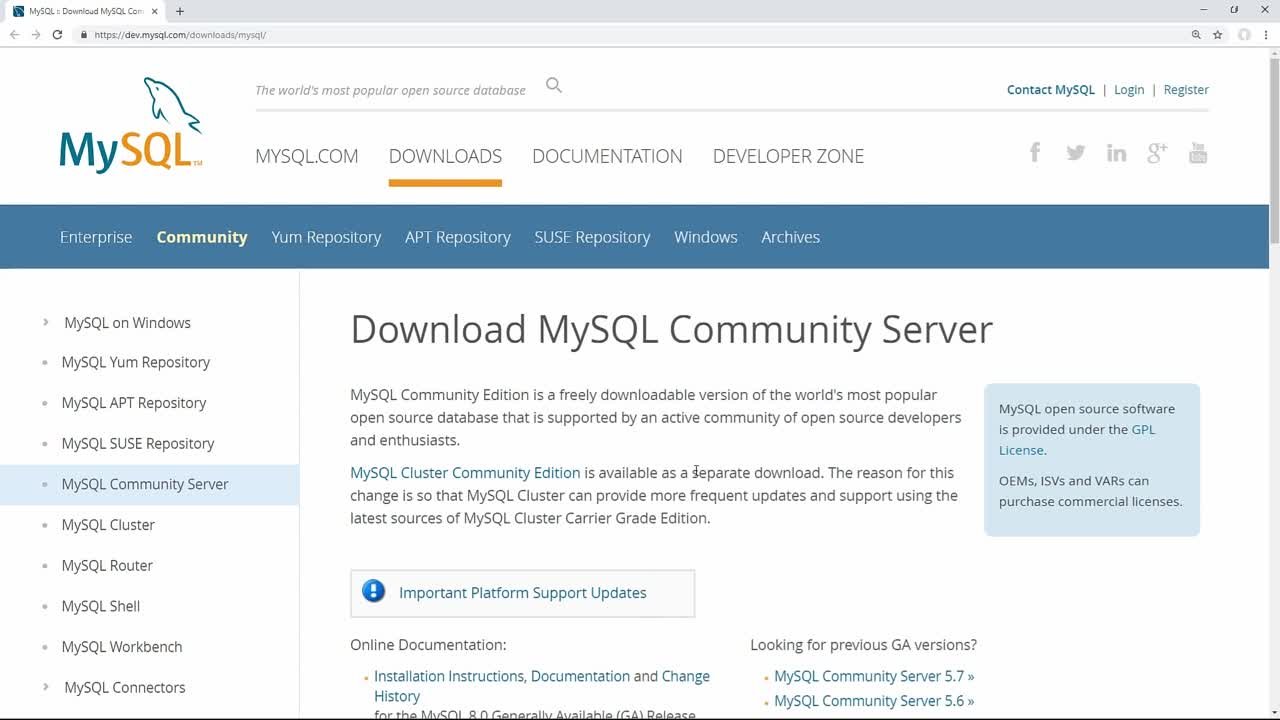Switch to the APT Repository tab
The width and height of the screenshot is (1280, 720).
[458, 237]
